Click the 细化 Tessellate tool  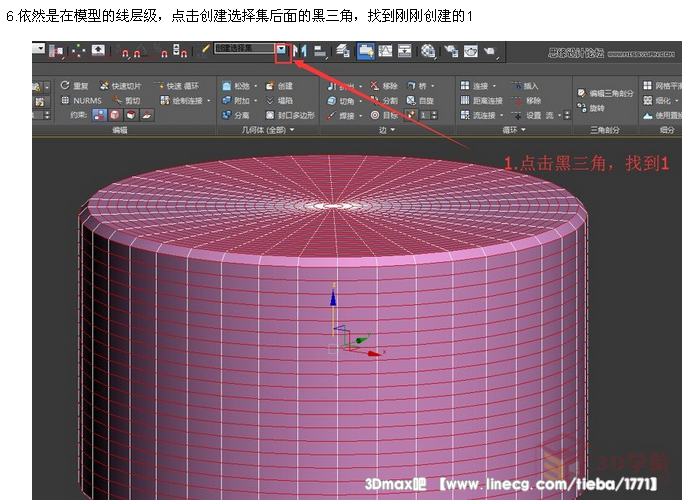click(657, 101)
